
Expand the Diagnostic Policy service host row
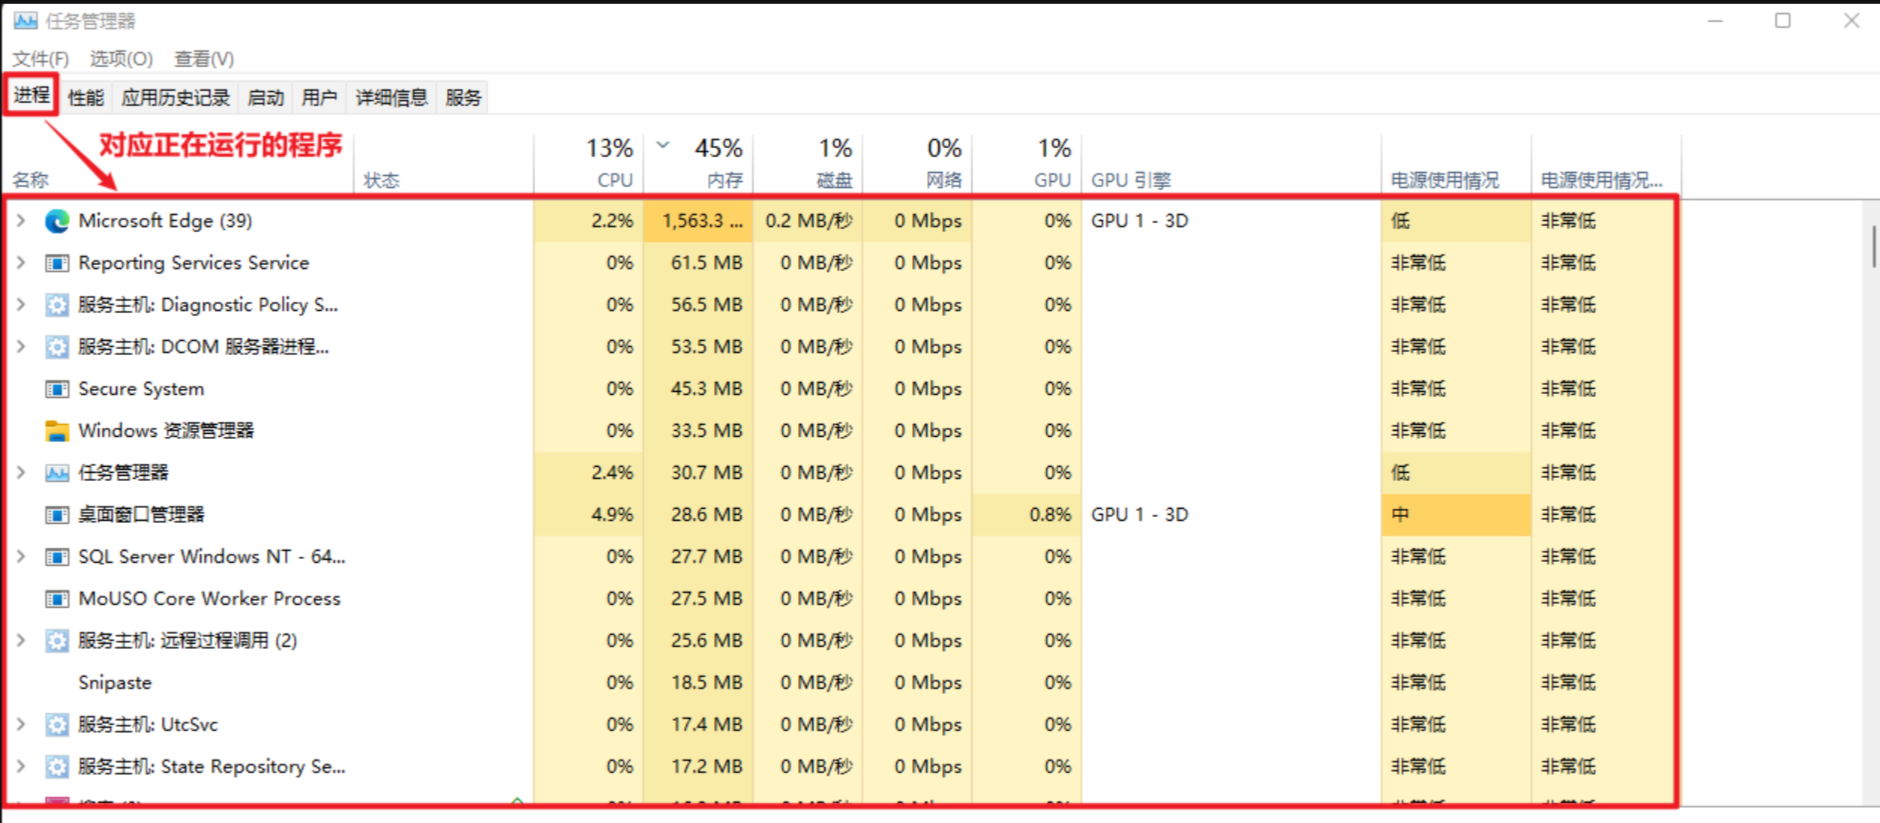coord(21,304)
